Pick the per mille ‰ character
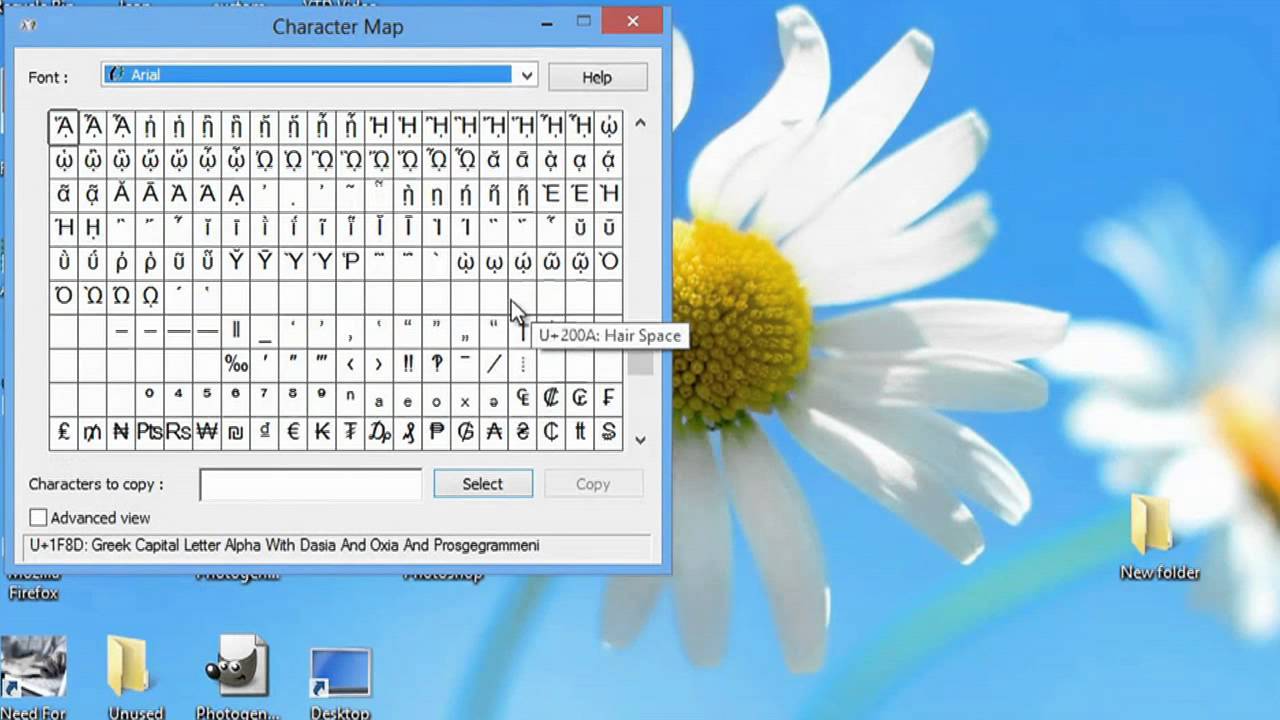This screenshot has width=1280, height=720. [x=236, y=364]
